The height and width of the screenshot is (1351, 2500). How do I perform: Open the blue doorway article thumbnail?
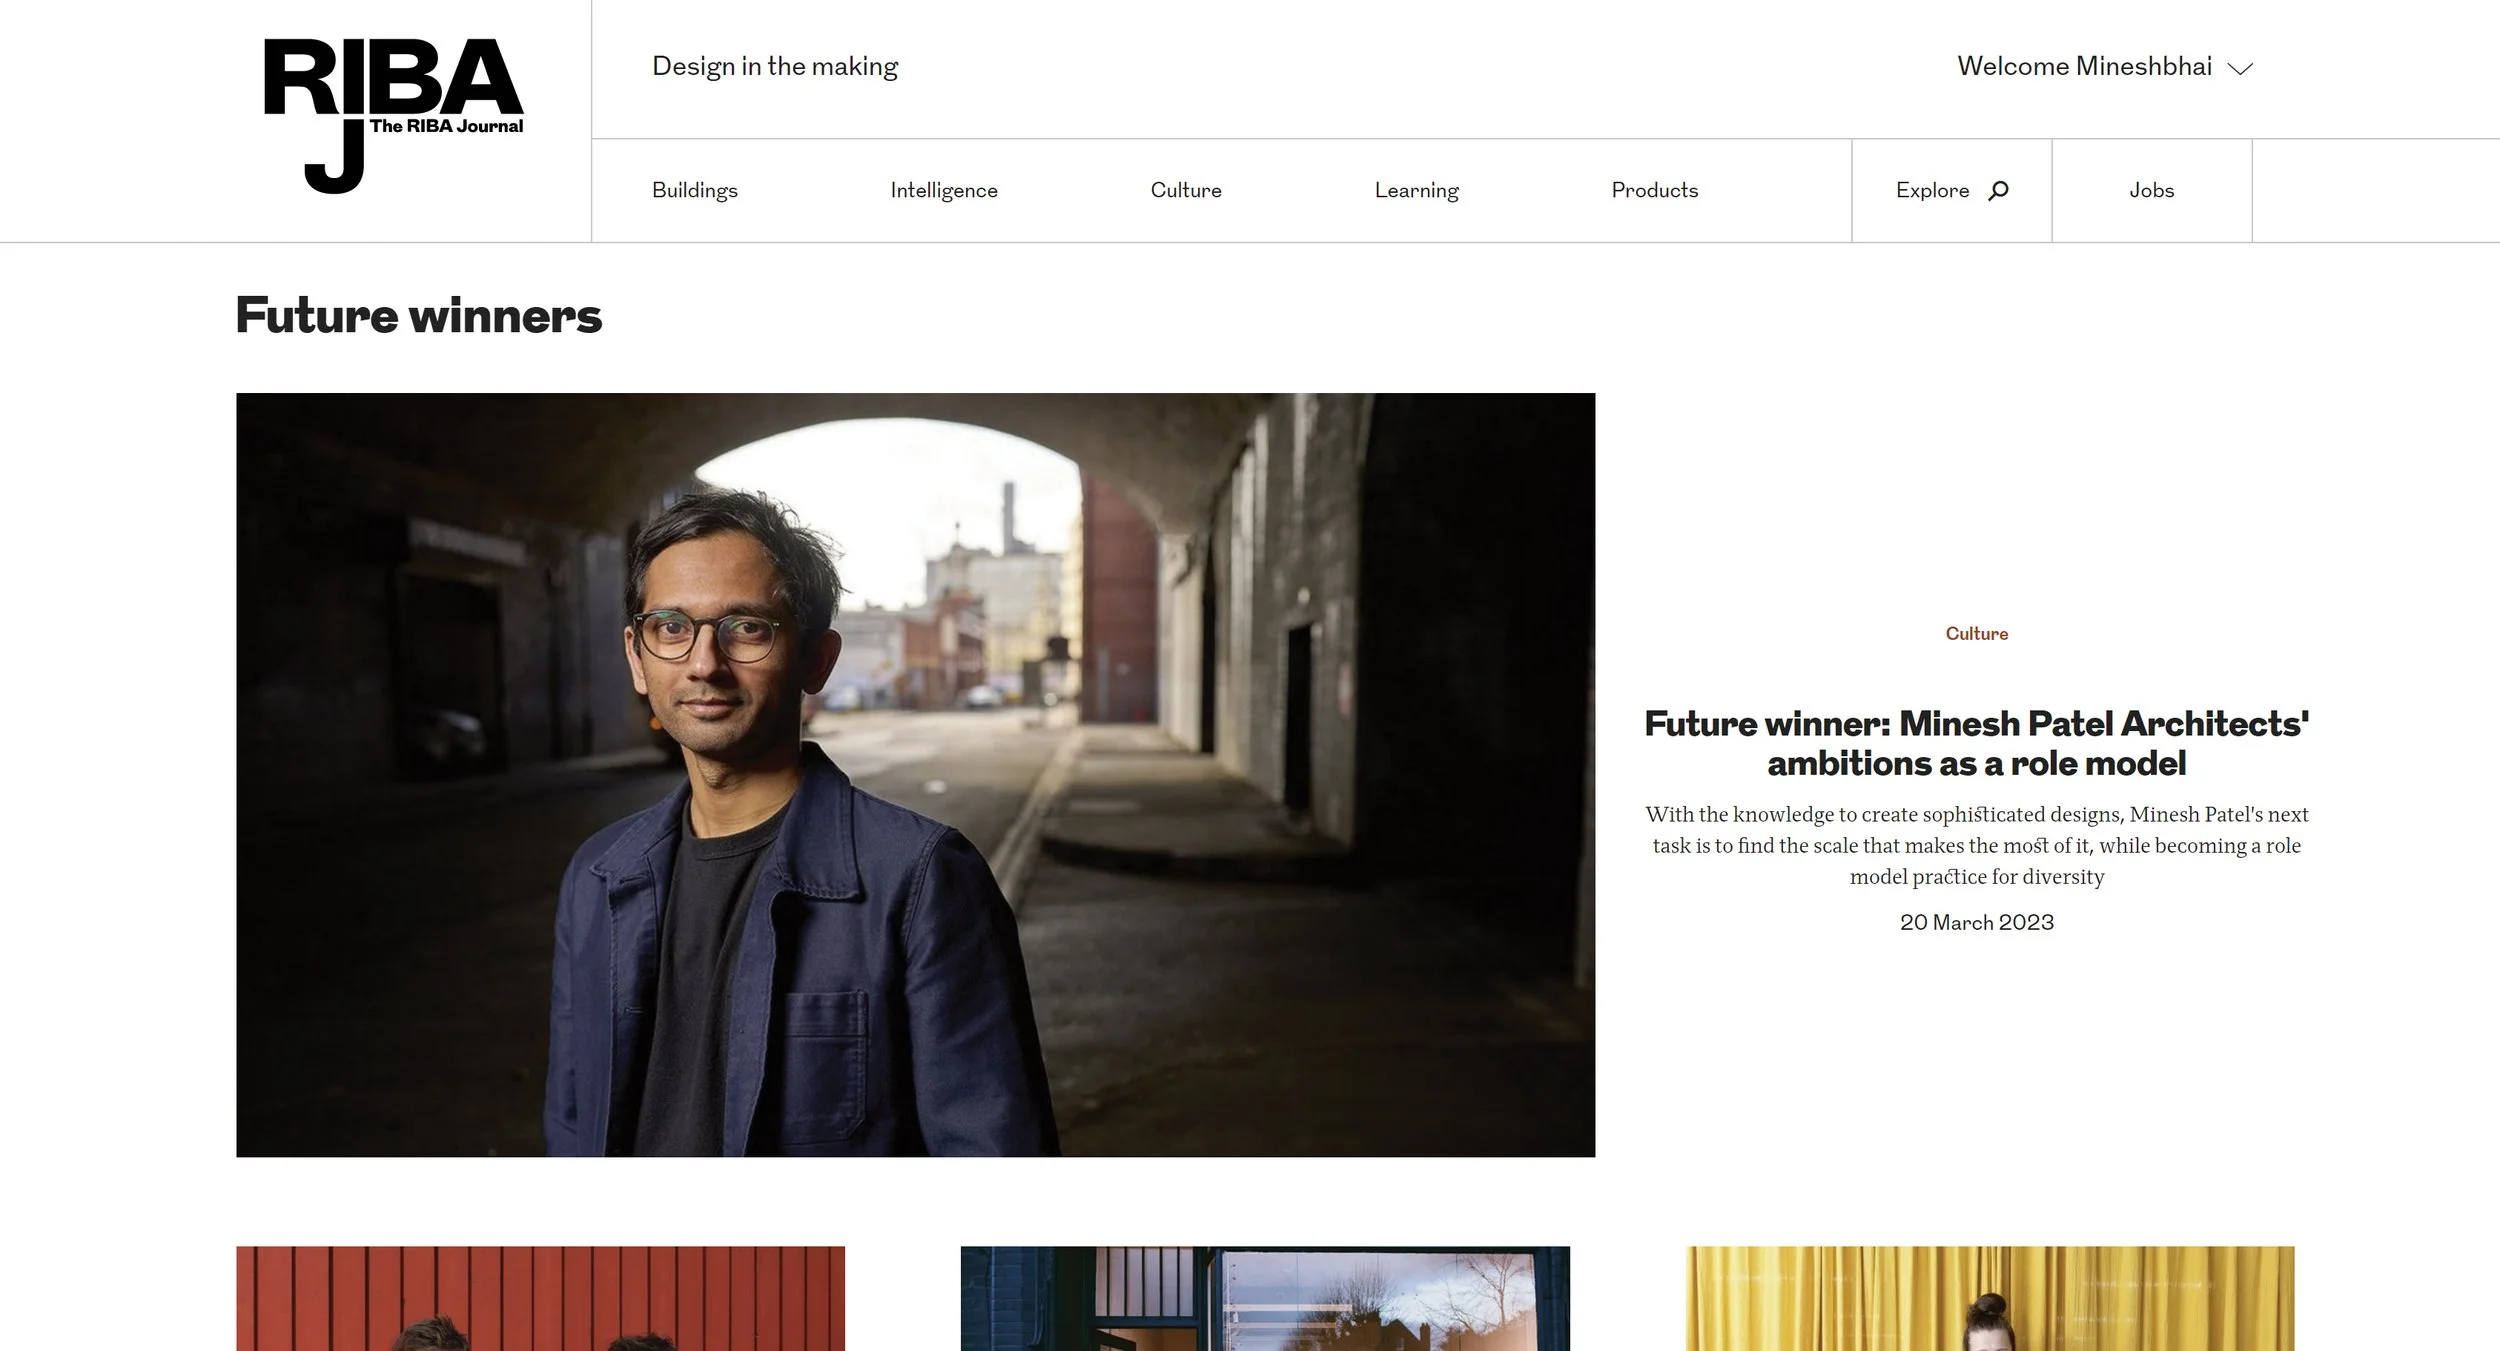pyautogui.click(x=1265, y=1298)
